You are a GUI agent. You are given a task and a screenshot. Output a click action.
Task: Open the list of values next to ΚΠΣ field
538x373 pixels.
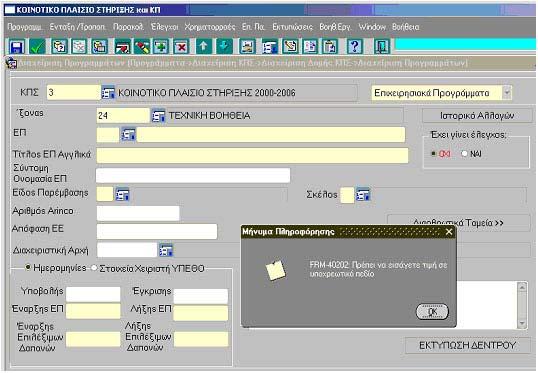[108, 93]
